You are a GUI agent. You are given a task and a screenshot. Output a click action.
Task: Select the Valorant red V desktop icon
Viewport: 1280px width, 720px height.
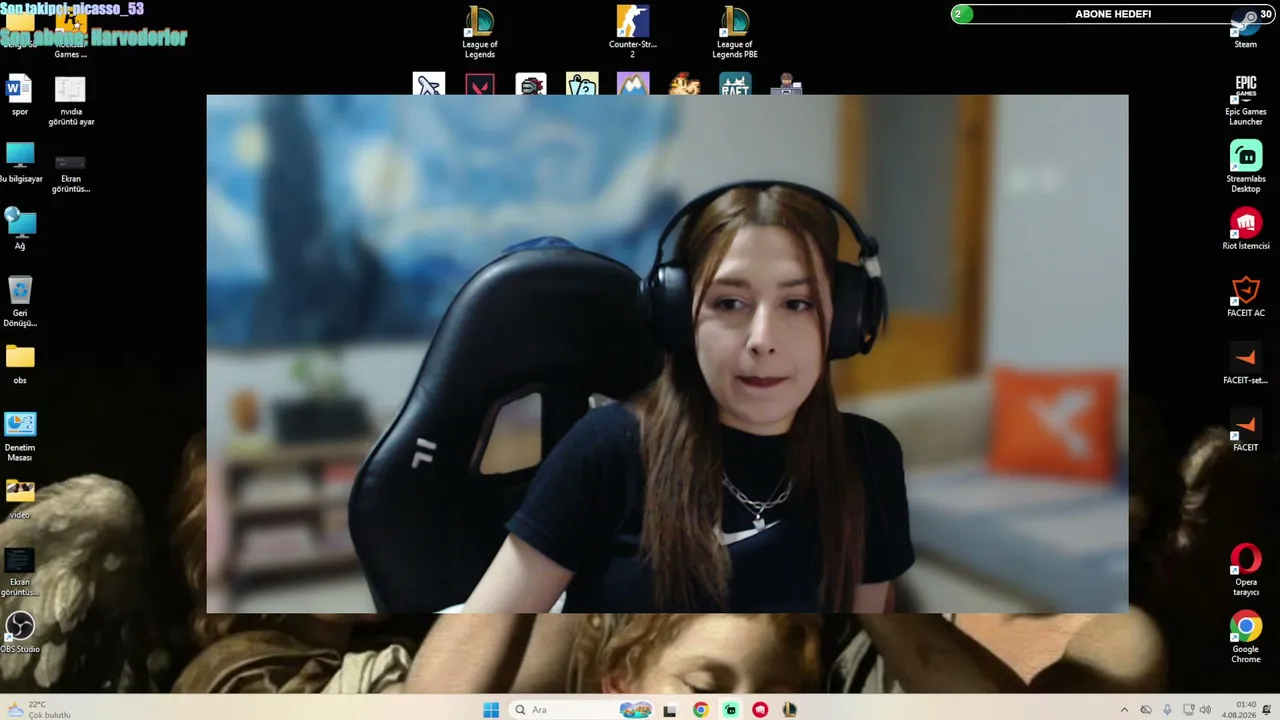pyautogui.click(x=480, y=84)
